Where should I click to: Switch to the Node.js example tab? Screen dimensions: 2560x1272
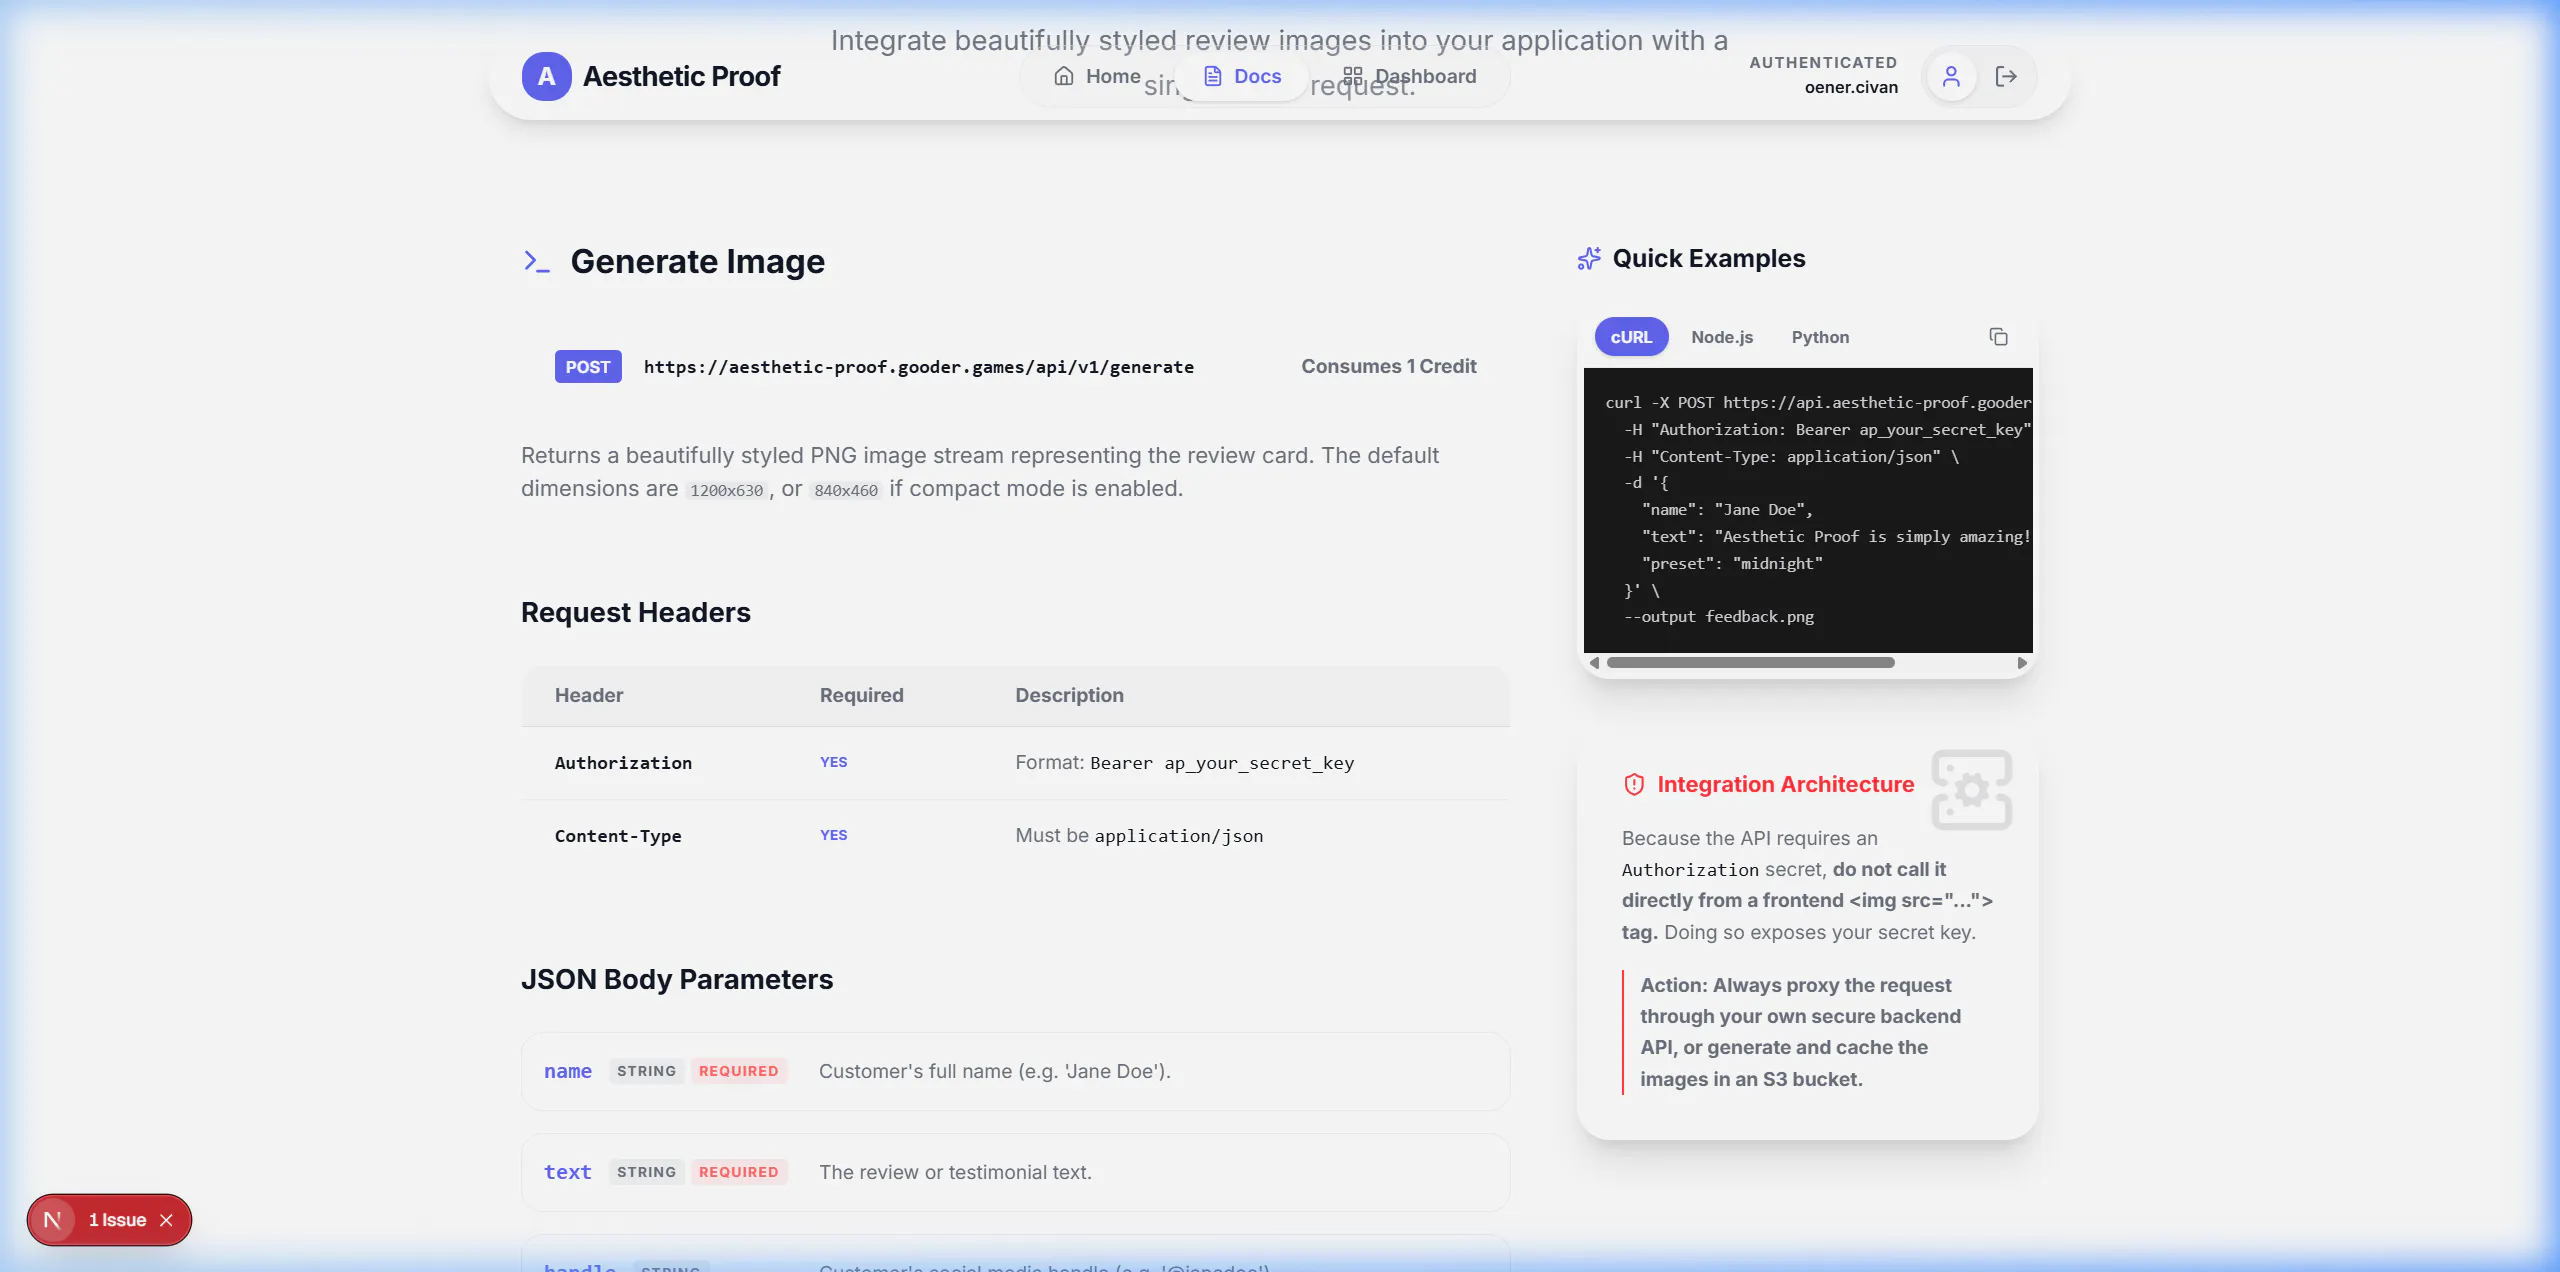click(x=1722, y=337)
